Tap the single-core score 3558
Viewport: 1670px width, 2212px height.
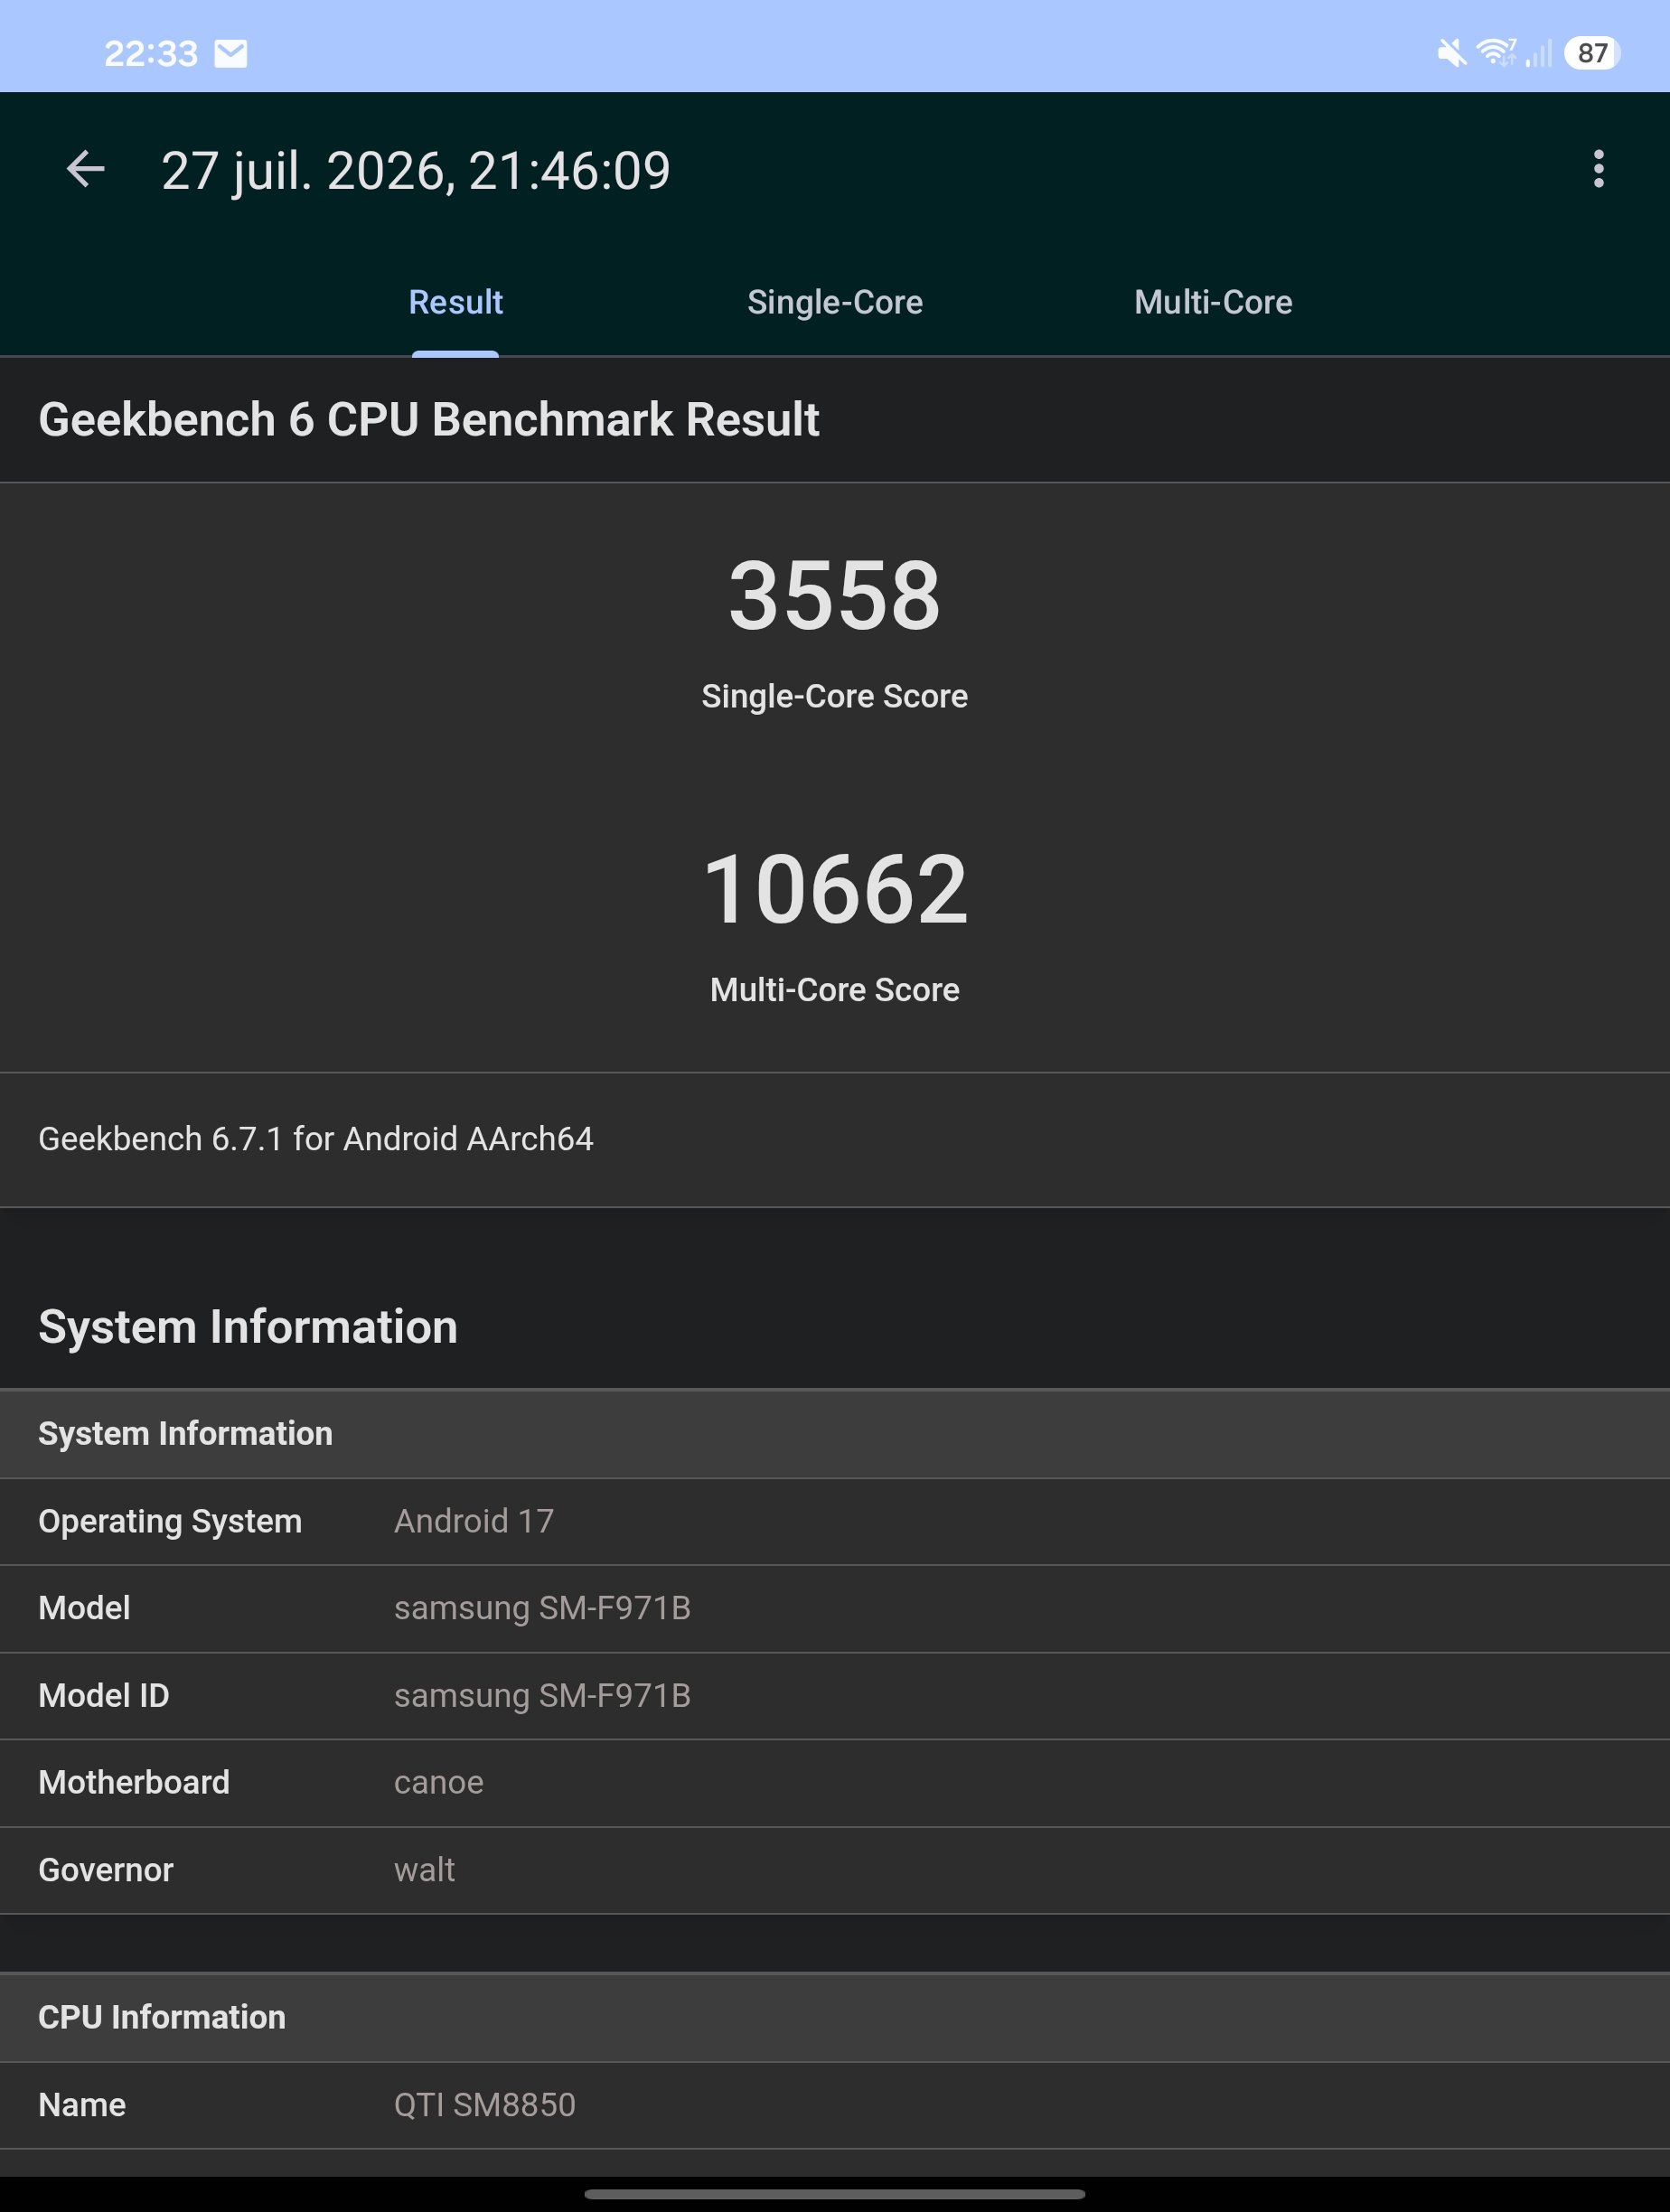pyautogui.click(x=835, y=596)
